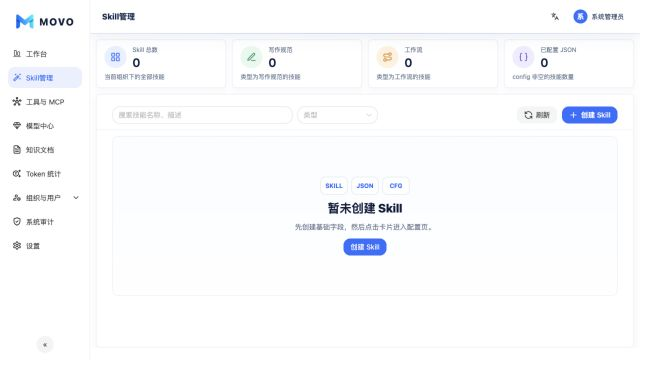The width and height of the screenshot is (658, 378).
Task: Click 当前组织下的全部技能 caption
Action: 134,77
